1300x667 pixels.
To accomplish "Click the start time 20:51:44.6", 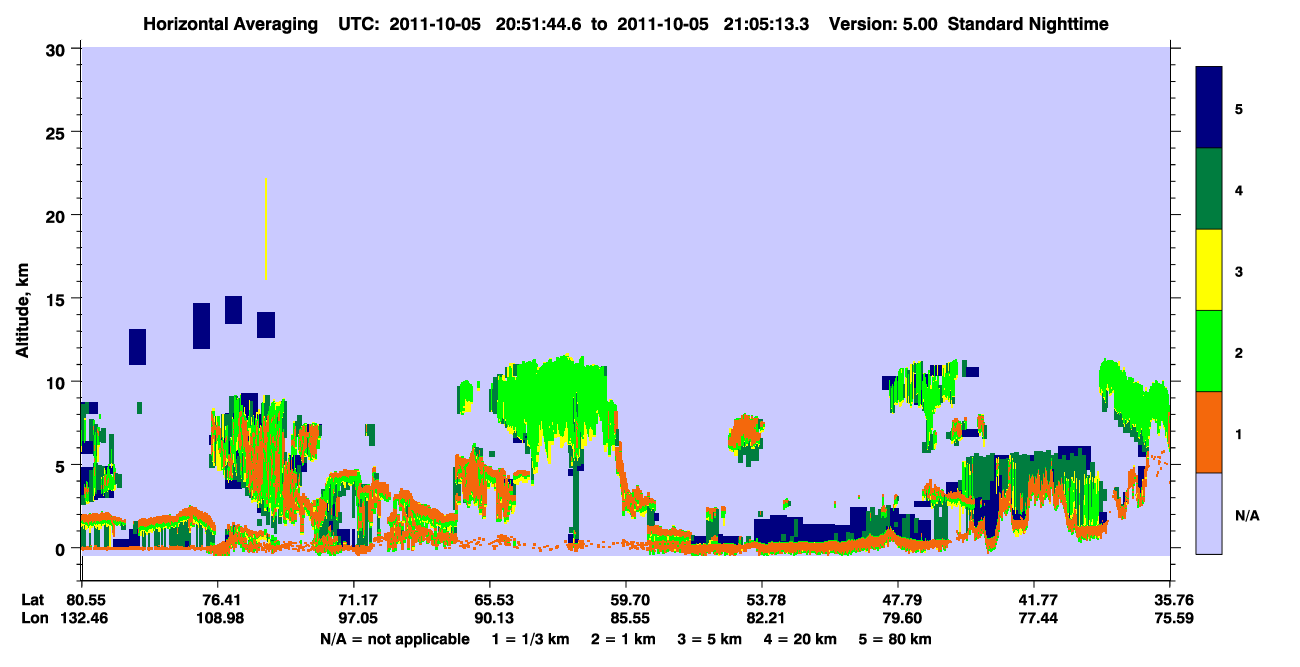I will coord(541,23).
